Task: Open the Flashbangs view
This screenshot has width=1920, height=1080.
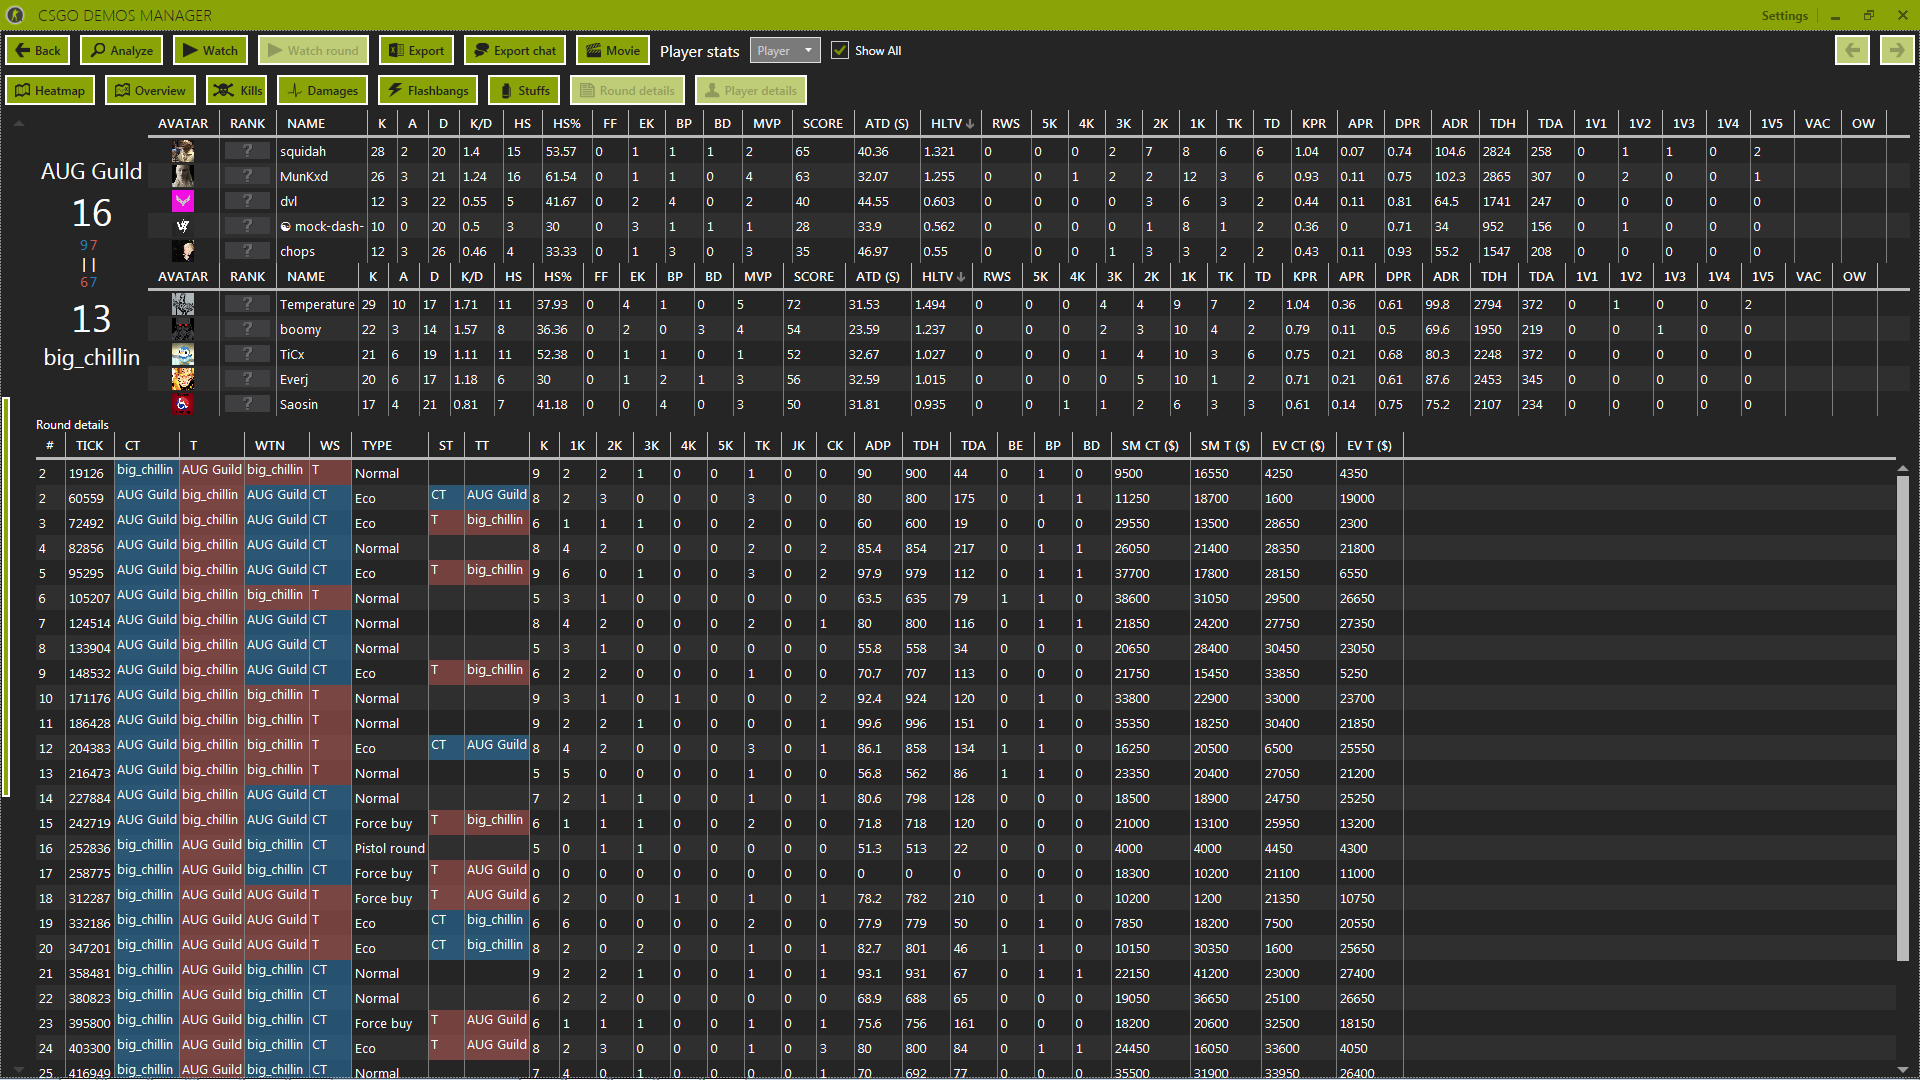Action: [x=428, y=90]
